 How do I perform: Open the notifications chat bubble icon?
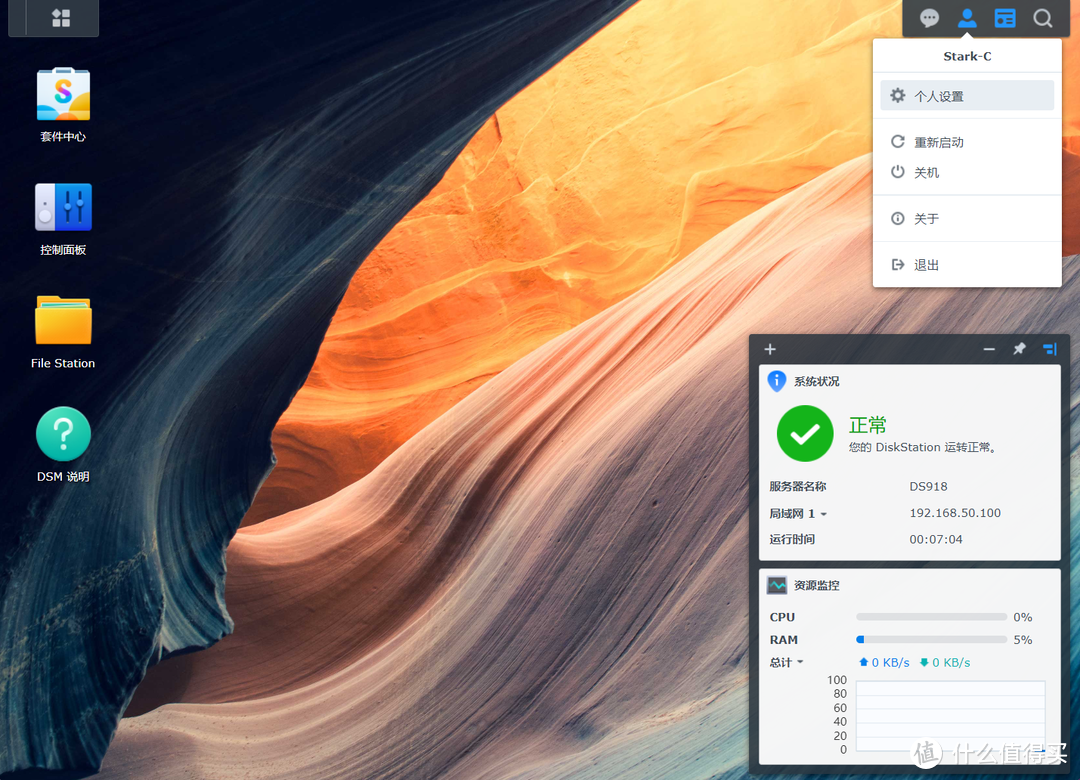[929, 18]
